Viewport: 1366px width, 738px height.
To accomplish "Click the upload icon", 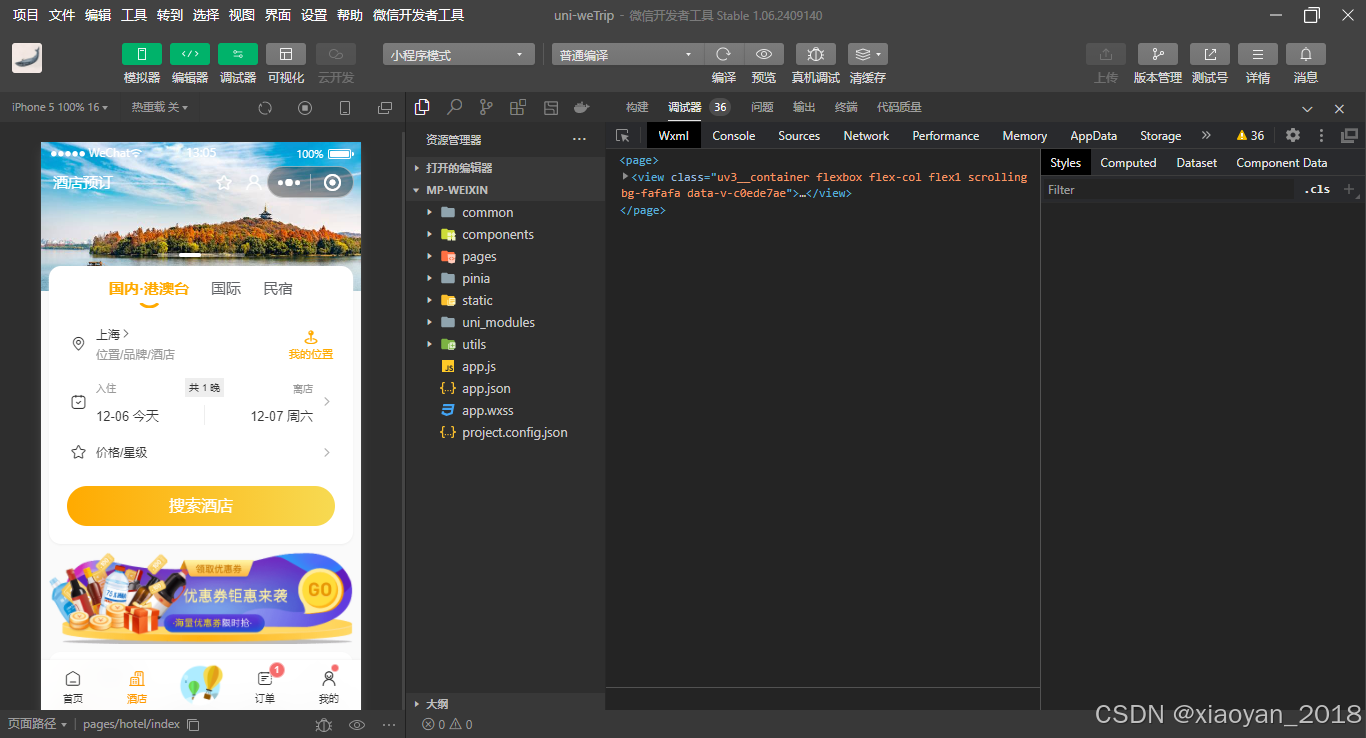I will [1106, 54].
